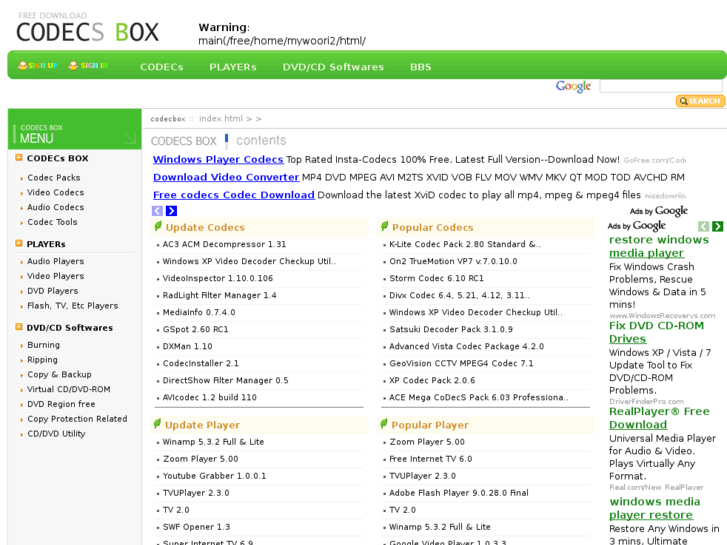
Task: Open the CODECs navigation menu item
Action: coord(162,67)
